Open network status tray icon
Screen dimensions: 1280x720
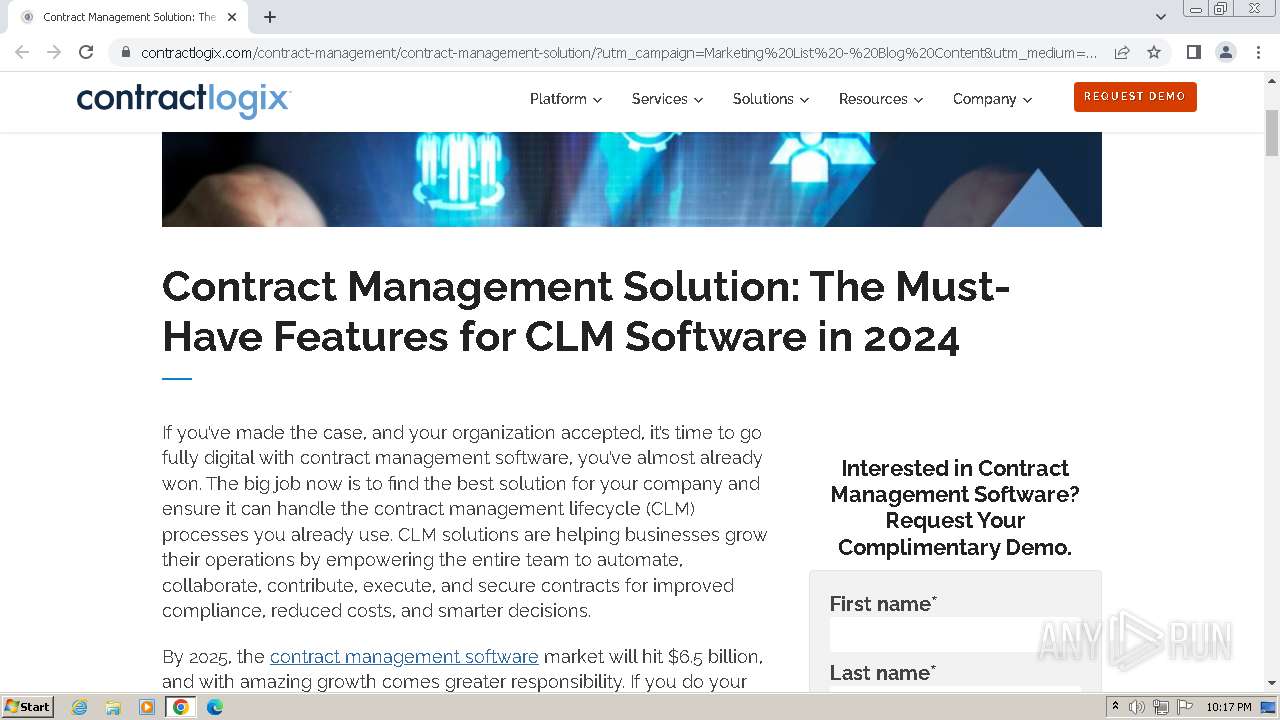point(1161,707)
